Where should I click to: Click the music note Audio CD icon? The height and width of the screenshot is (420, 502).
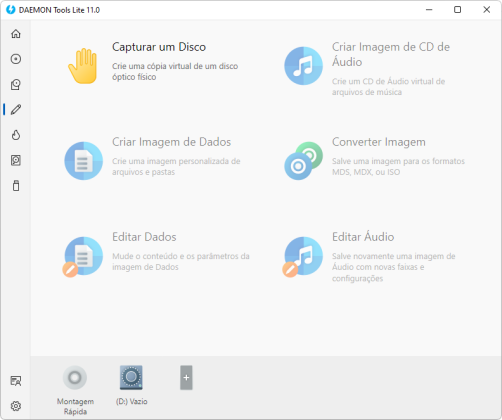coord(303,66)
